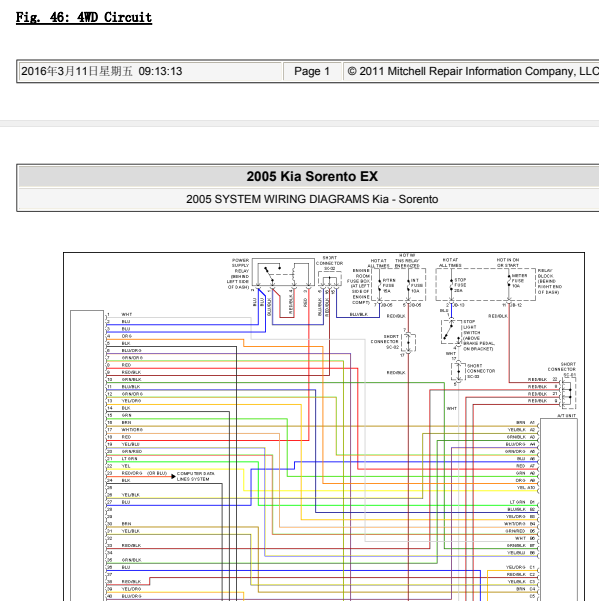This screenshot has height=601, width=599.
Task: Click '2005 SYSTEM WIRING DIAGRAMS Kia - Sorento' subtitle
Action: [x=312, y=199]
